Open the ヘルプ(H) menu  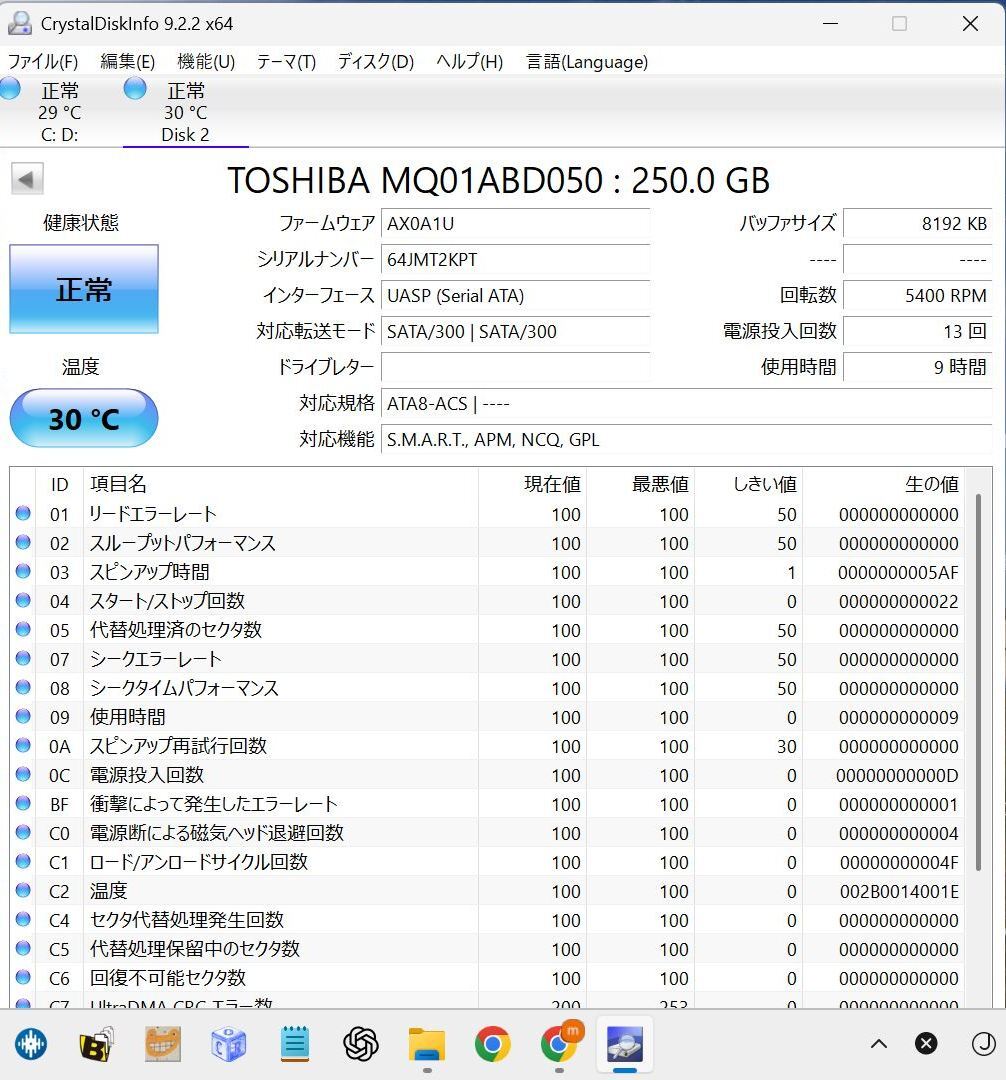470,62
